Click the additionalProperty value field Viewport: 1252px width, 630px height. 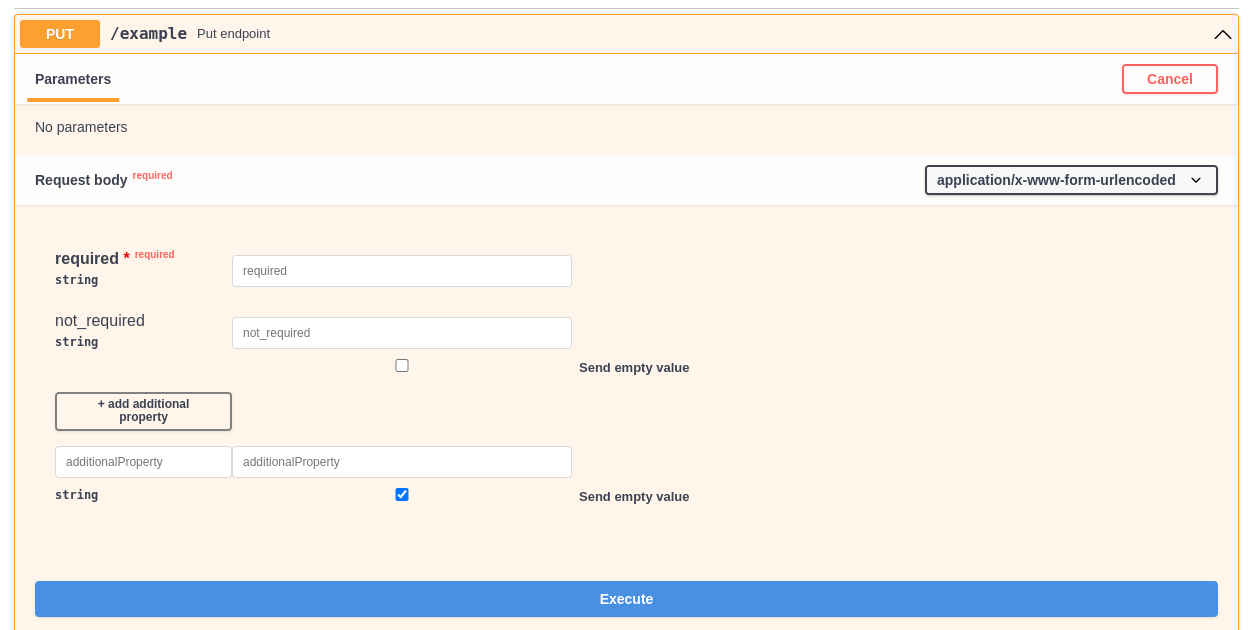[x=402, y=461]
